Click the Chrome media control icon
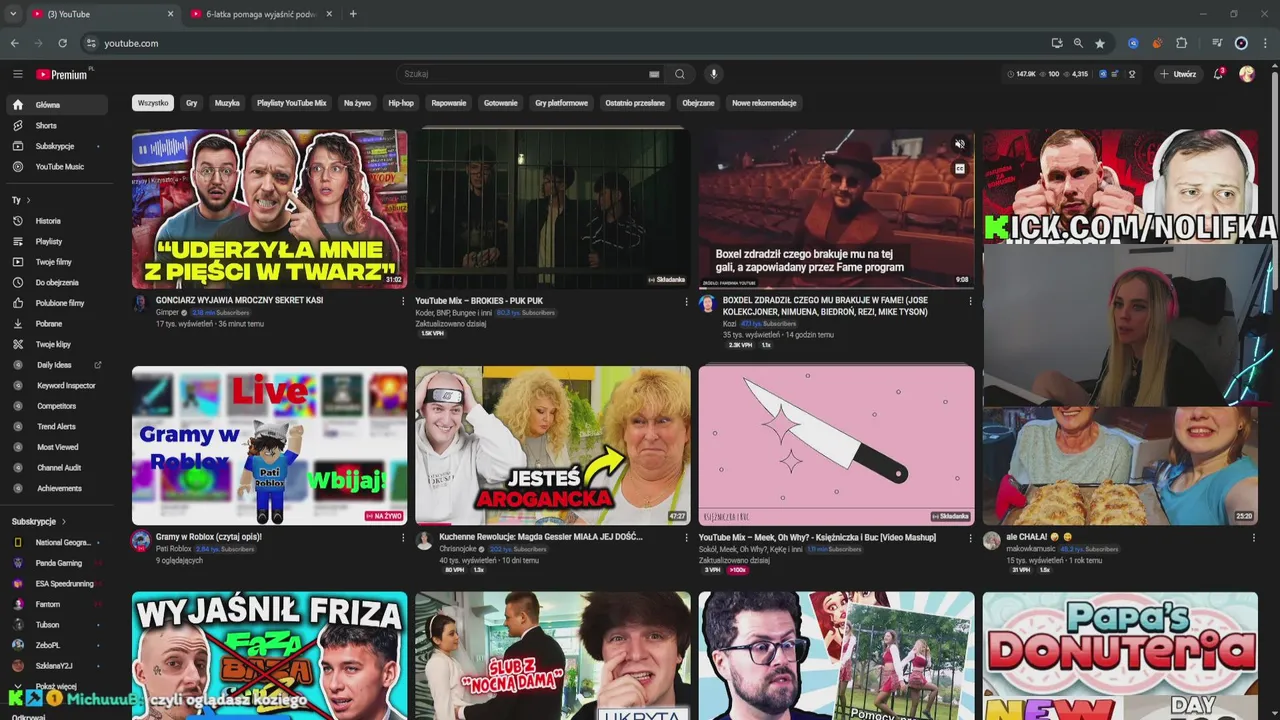 (x=1217, y=43)
